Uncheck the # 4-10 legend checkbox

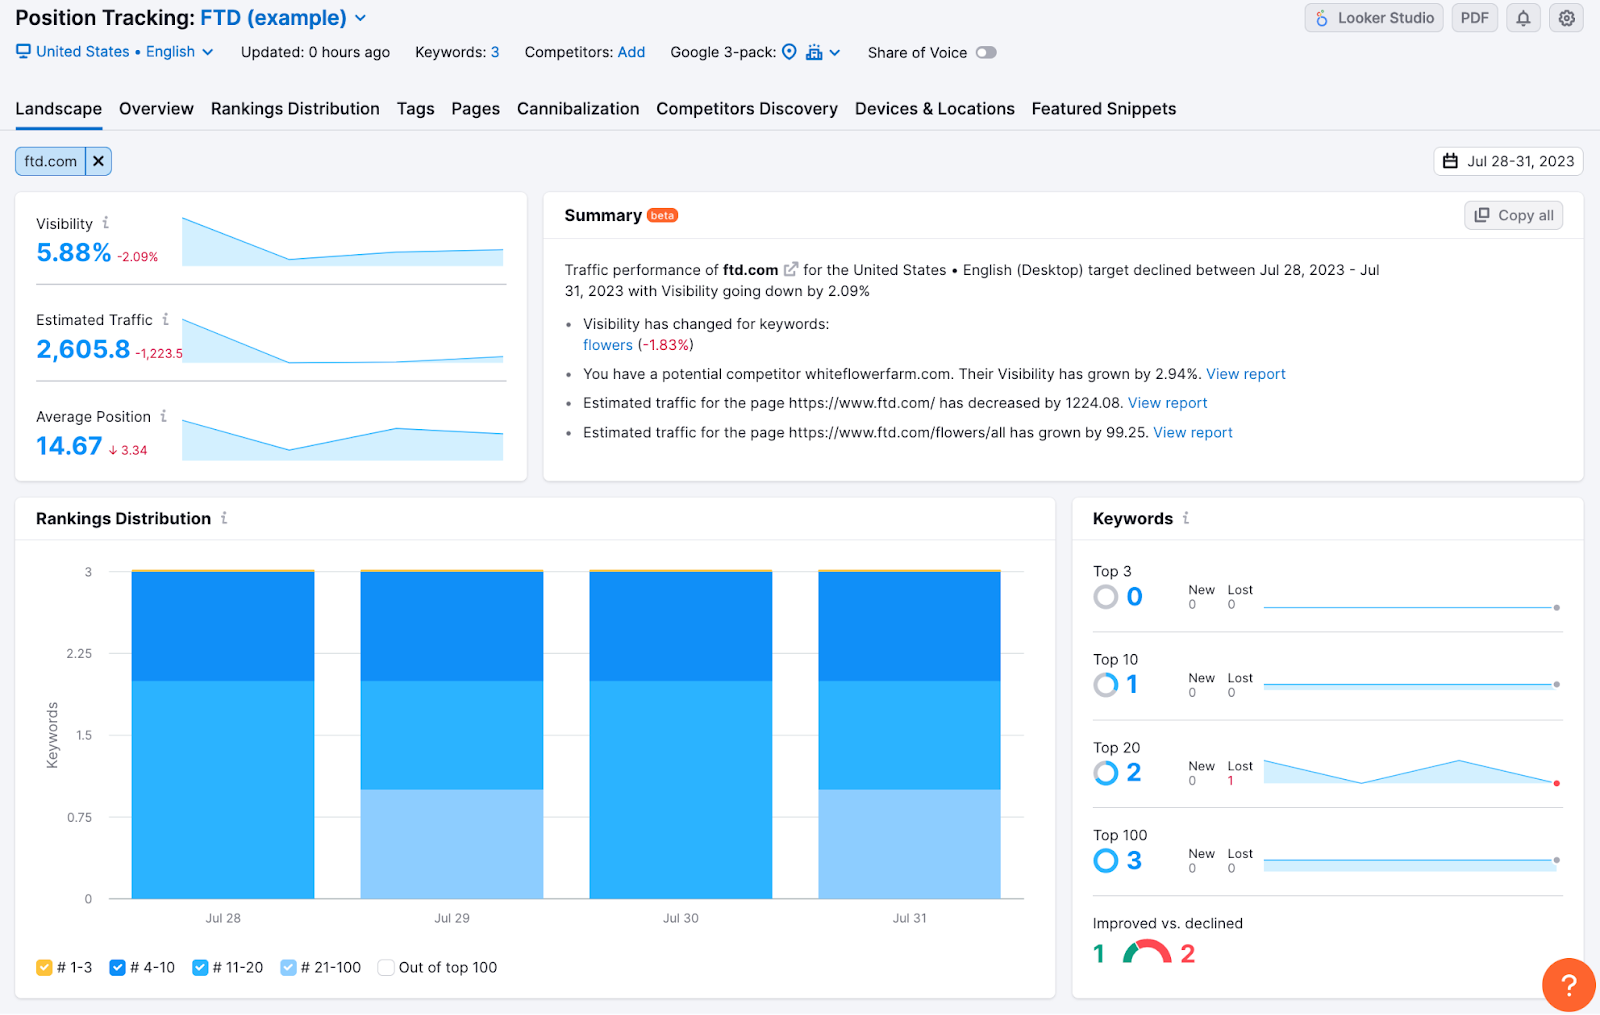[117, 967]
